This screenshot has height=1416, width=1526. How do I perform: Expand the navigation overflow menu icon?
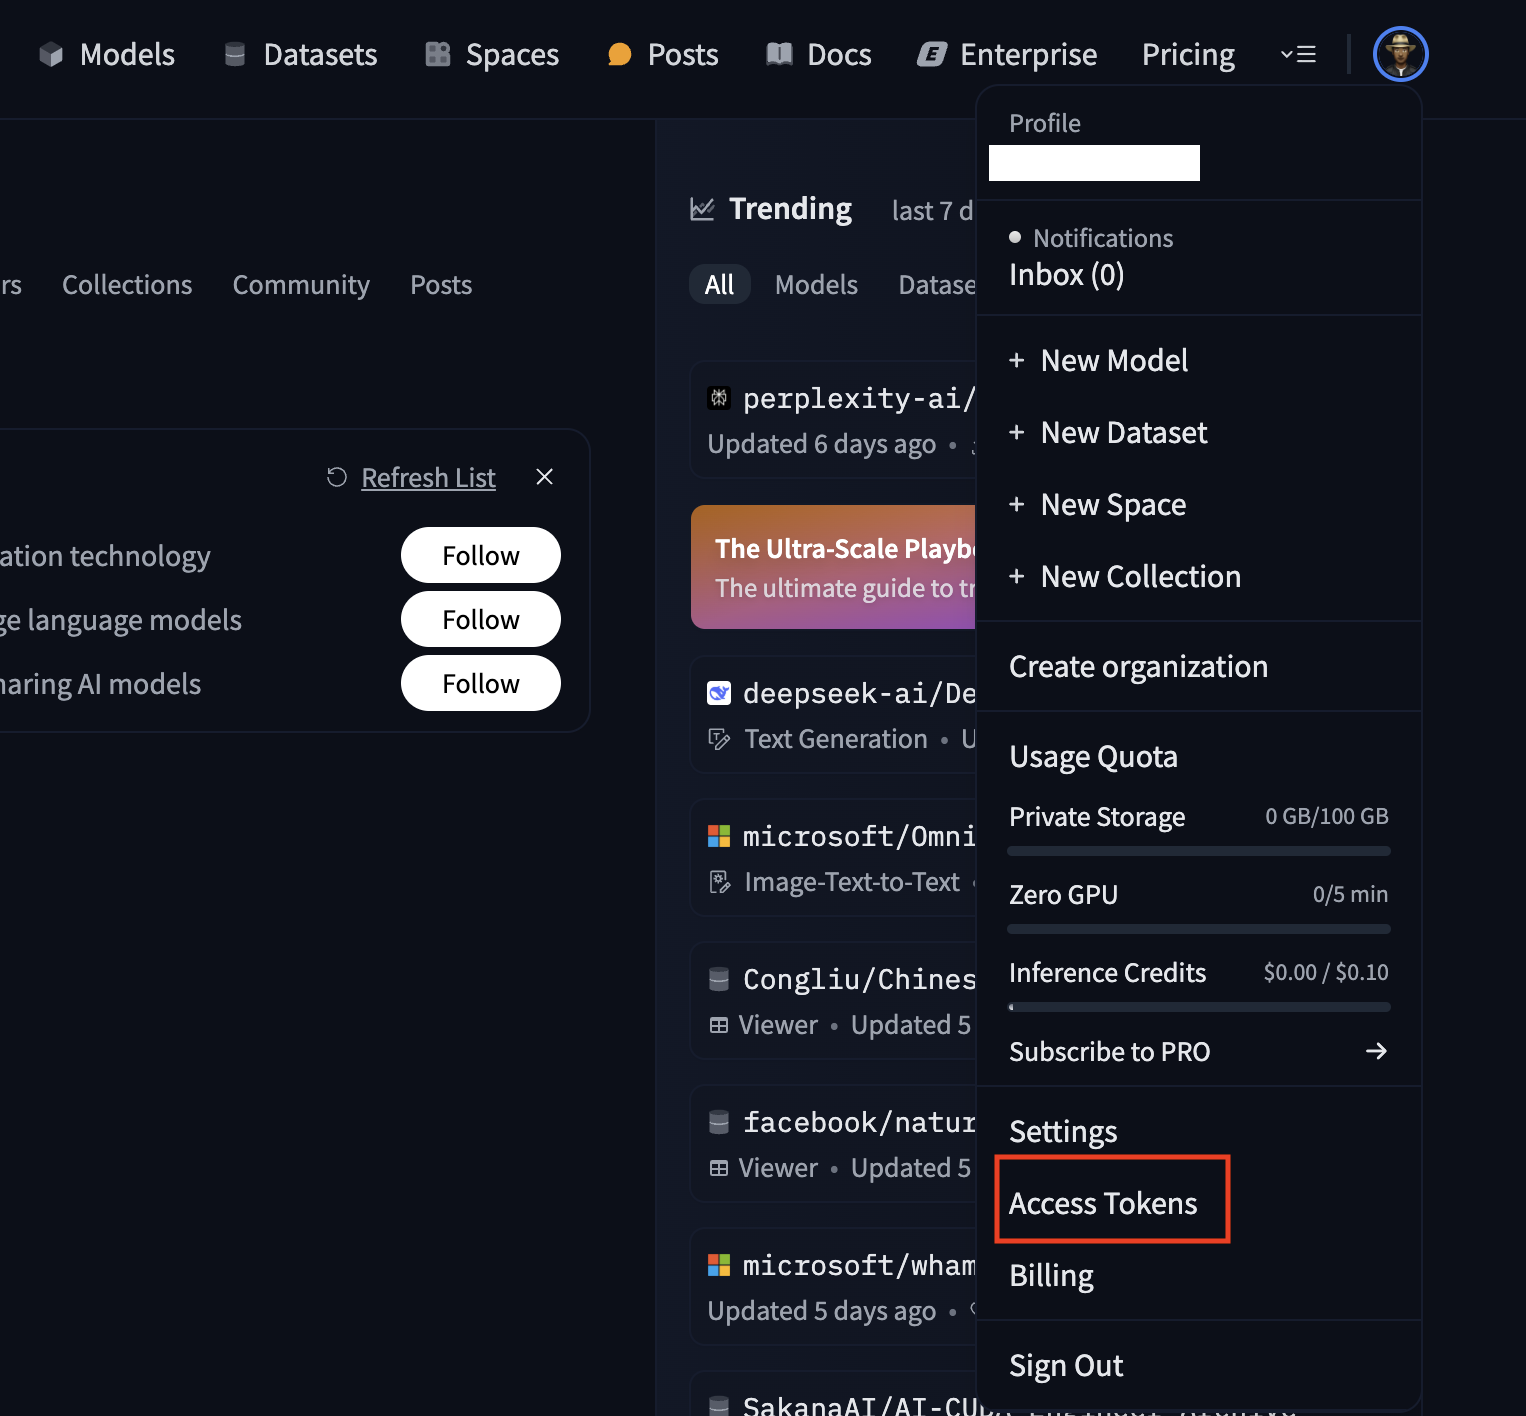(1298, 54)
